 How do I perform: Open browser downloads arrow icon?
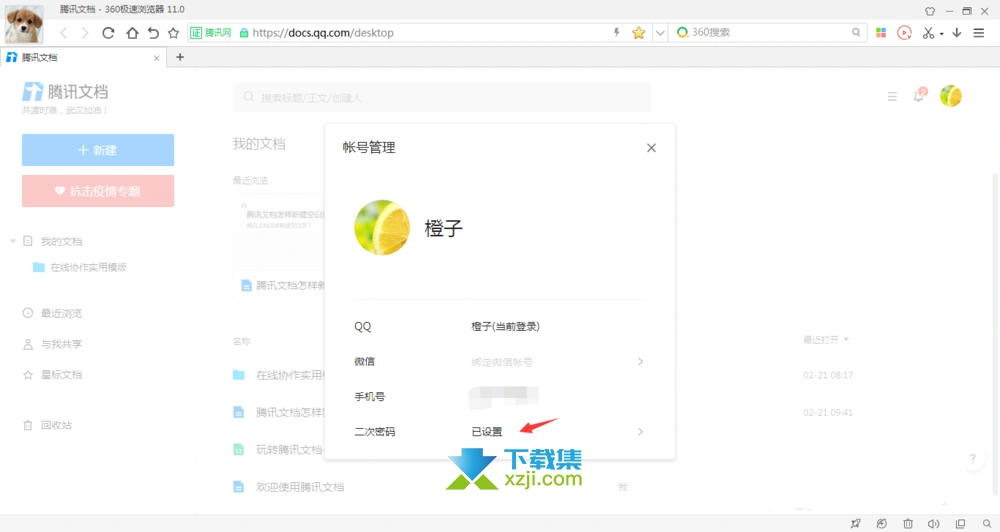(957, 33)
